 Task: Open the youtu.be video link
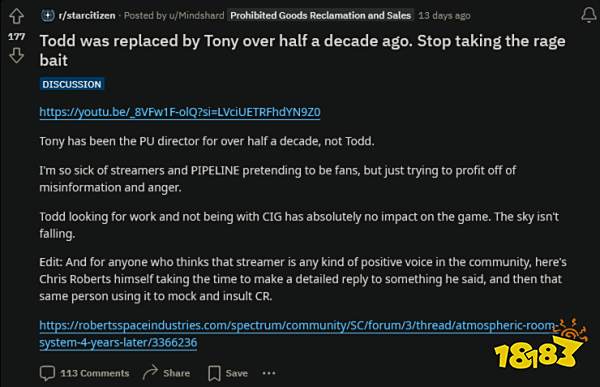coord(180,112)
